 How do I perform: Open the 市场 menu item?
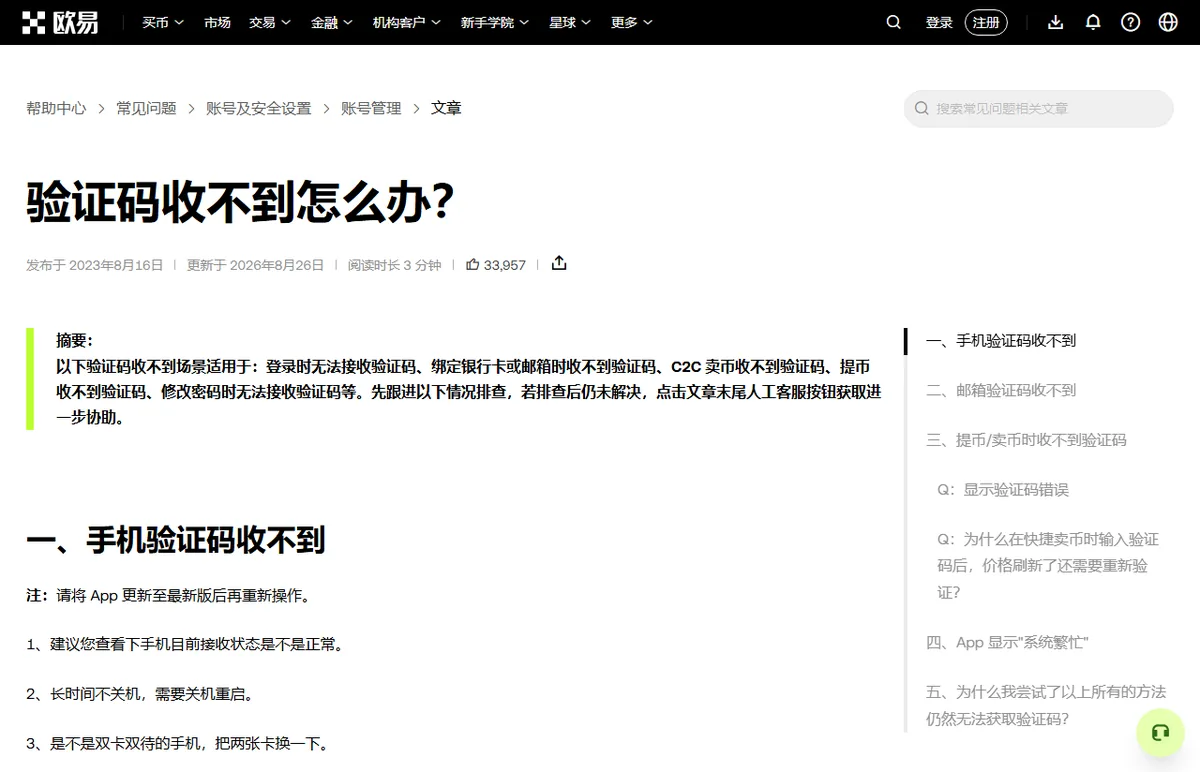click(217, 22)
